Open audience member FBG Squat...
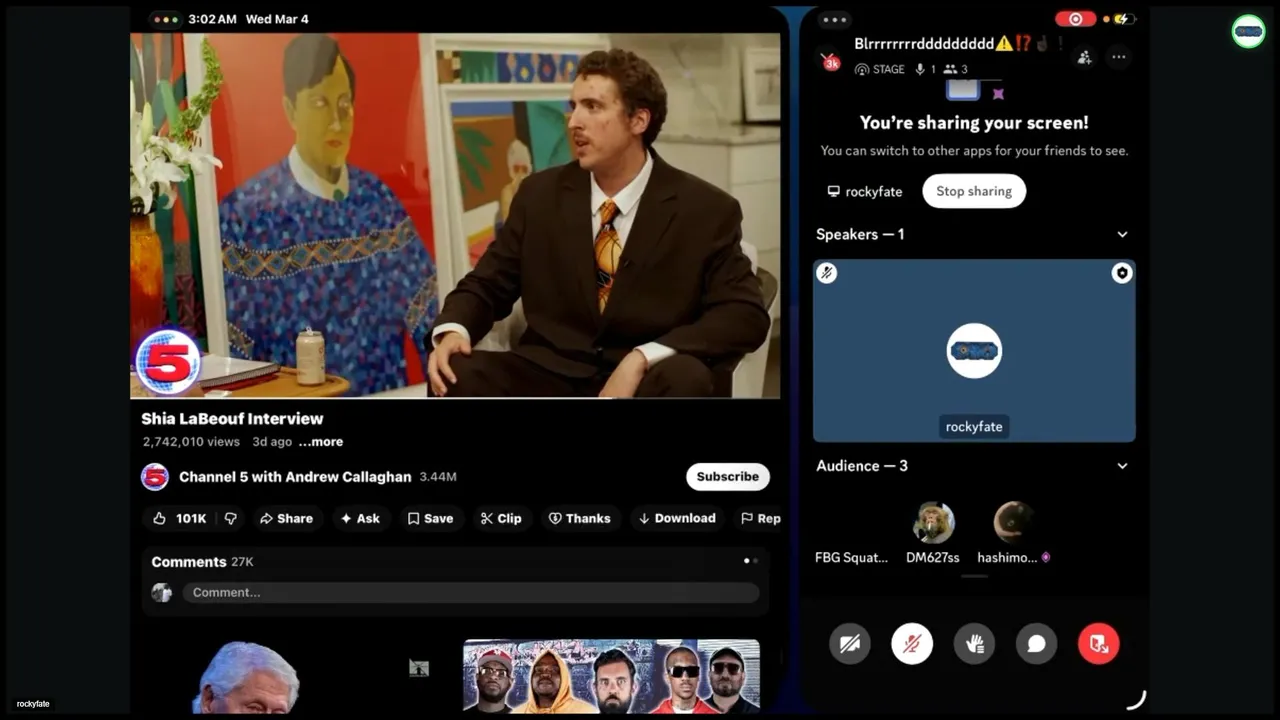 (851, 557)
